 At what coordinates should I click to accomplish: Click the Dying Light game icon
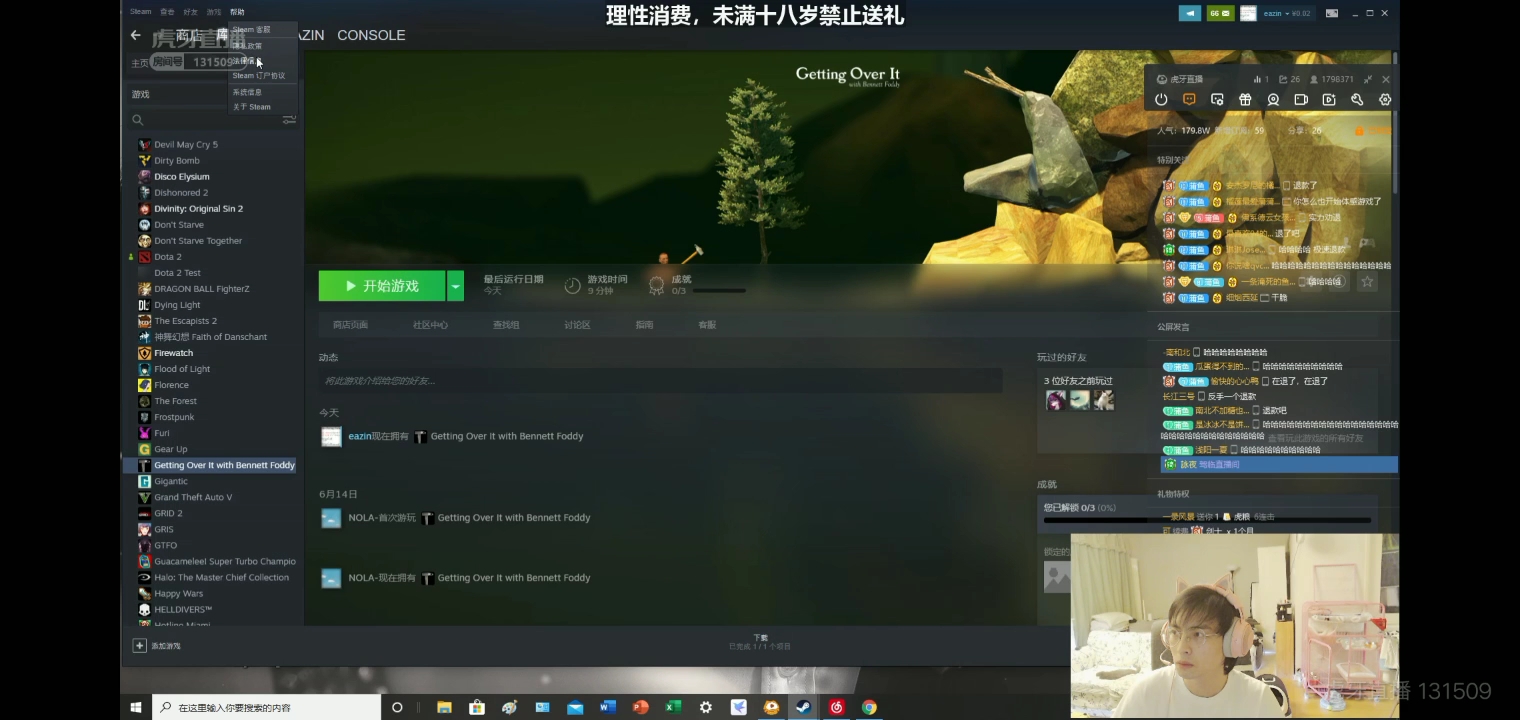(144, 305)
